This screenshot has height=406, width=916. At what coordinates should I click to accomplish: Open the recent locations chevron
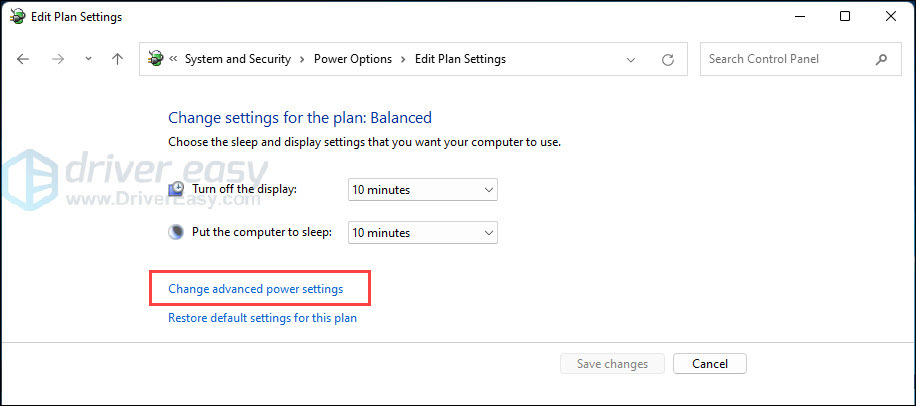click(x=88, y=59)
